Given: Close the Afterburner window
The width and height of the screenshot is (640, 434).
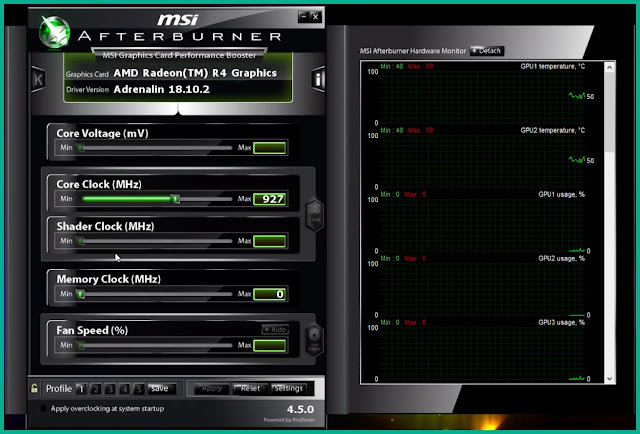Looking at the screenshot, I should (x=316, y=17).
